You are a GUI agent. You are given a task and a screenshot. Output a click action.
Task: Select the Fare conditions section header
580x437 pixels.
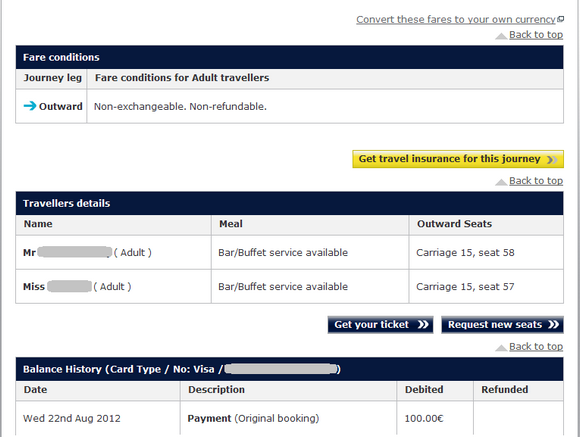pos(290,57)
